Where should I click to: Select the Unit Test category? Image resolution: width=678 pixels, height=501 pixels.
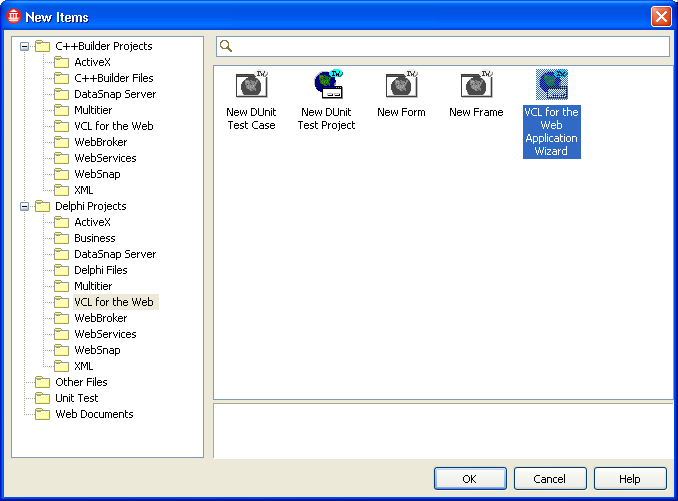[x=77, y=398]
